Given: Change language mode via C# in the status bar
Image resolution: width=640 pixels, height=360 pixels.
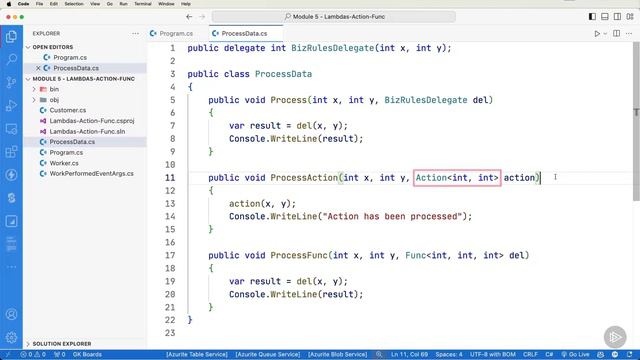Looking at the screenshot, I should click(x=549, y=355).
